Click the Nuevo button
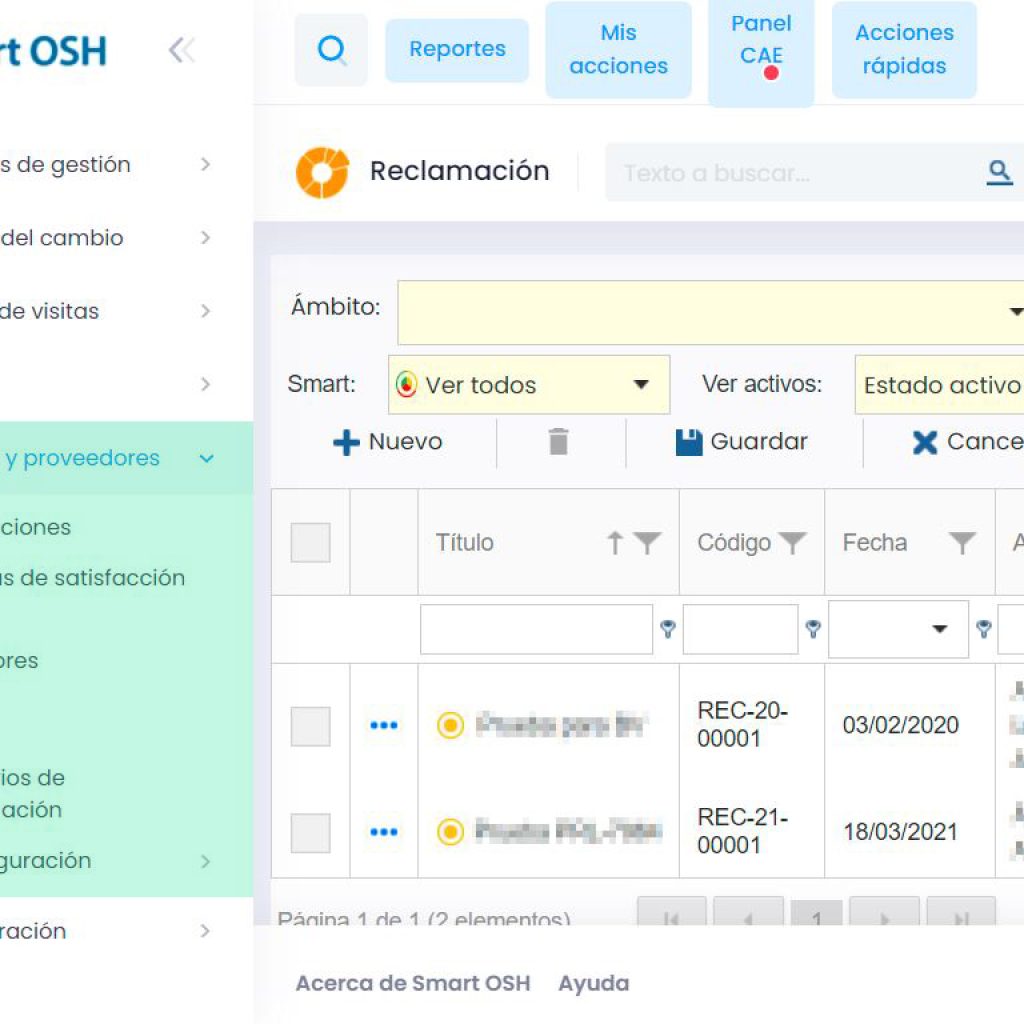1024x1024 pixels. point(388,441)
